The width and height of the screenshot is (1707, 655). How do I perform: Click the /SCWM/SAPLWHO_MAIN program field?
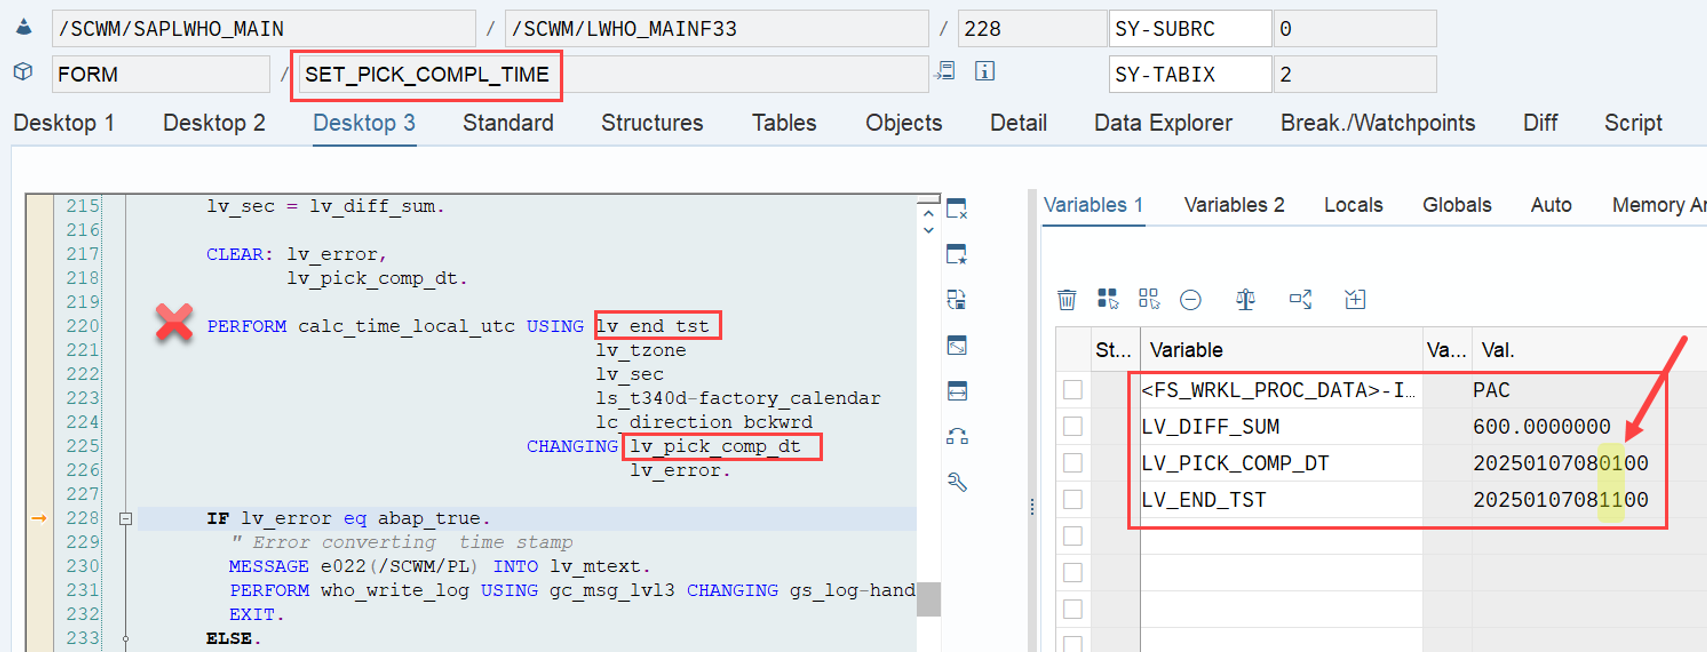[x=264, y=28]
